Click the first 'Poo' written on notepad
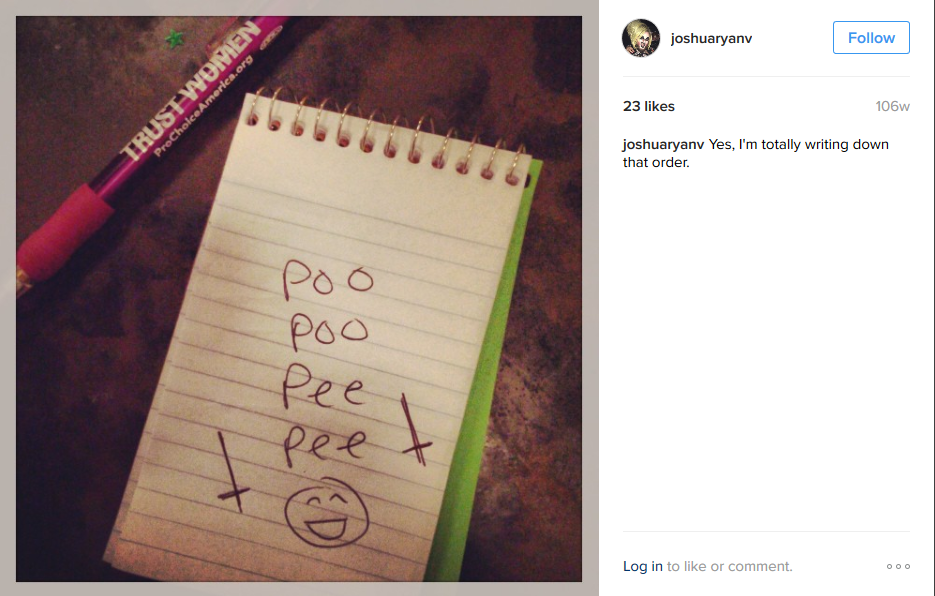935x596 pixels. tap(328, 279)
